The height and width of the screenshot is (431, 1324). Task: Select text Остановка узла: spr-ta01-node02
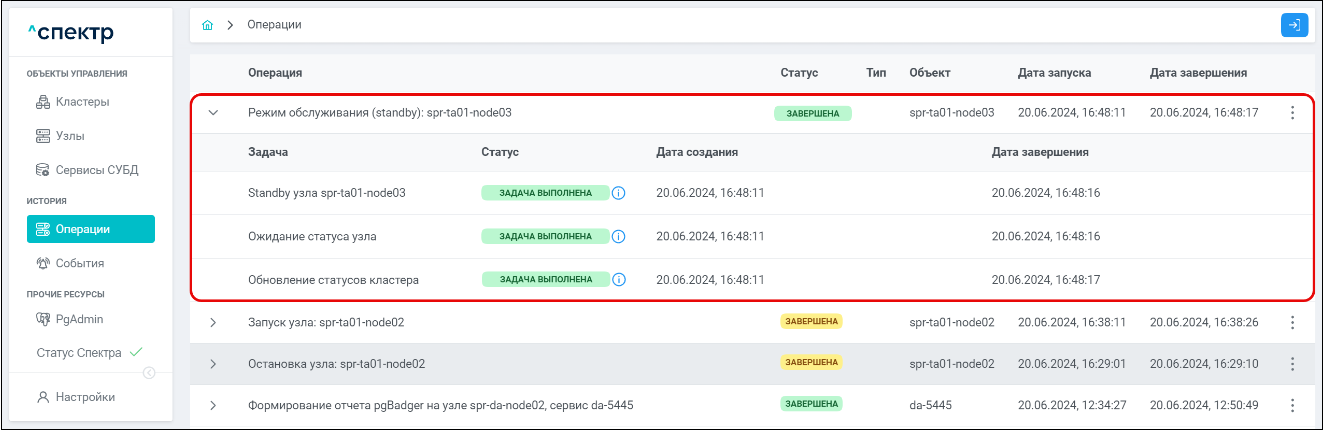(x=337, y=364)
